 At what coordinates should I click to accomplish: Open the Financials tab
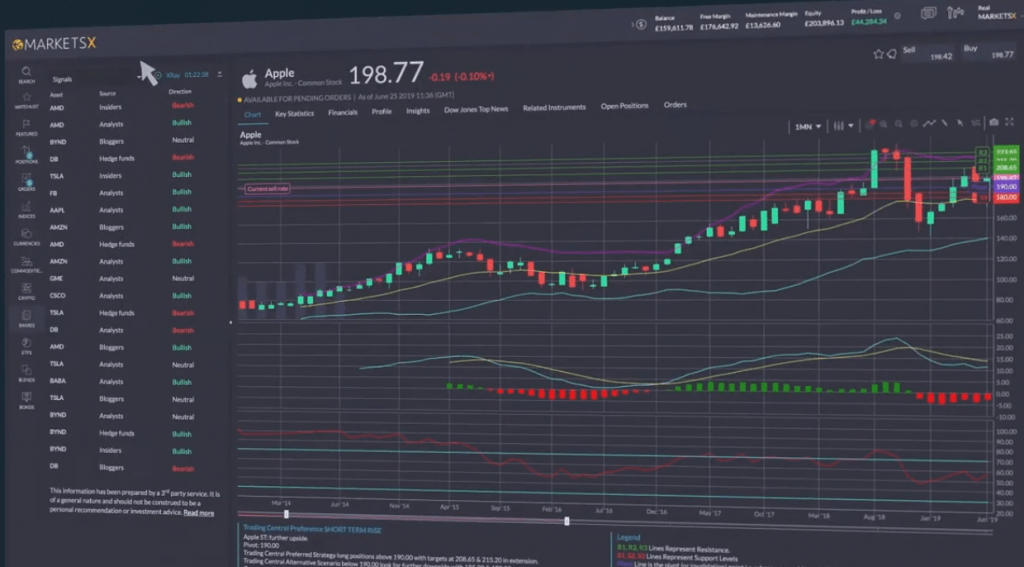pos(342,112)
